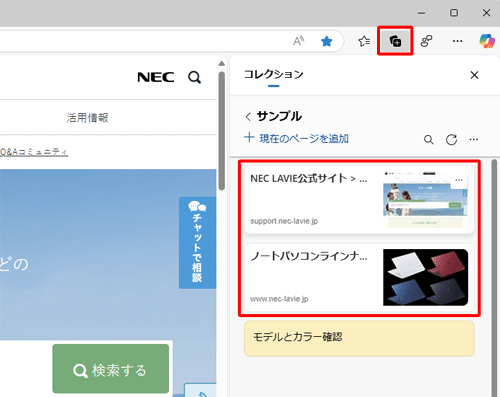Launch the Copilot icon
The width and height of the screenshot is (500, 397).
pyautogui.click(x=487, y=41)
